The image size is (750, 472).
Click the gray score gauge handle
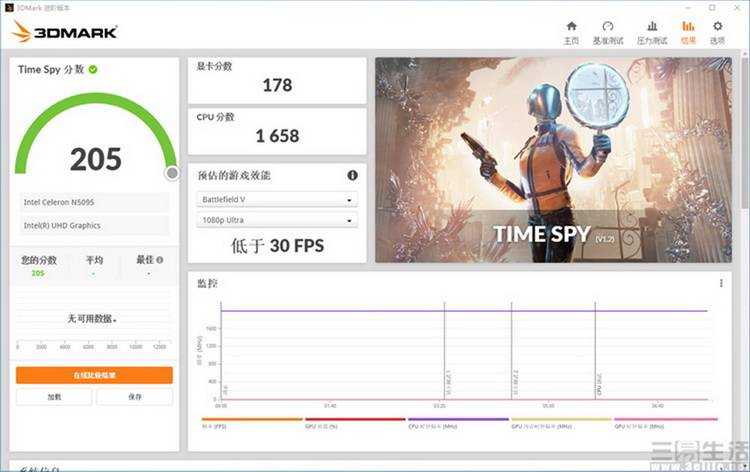click(x=172, y=173)
